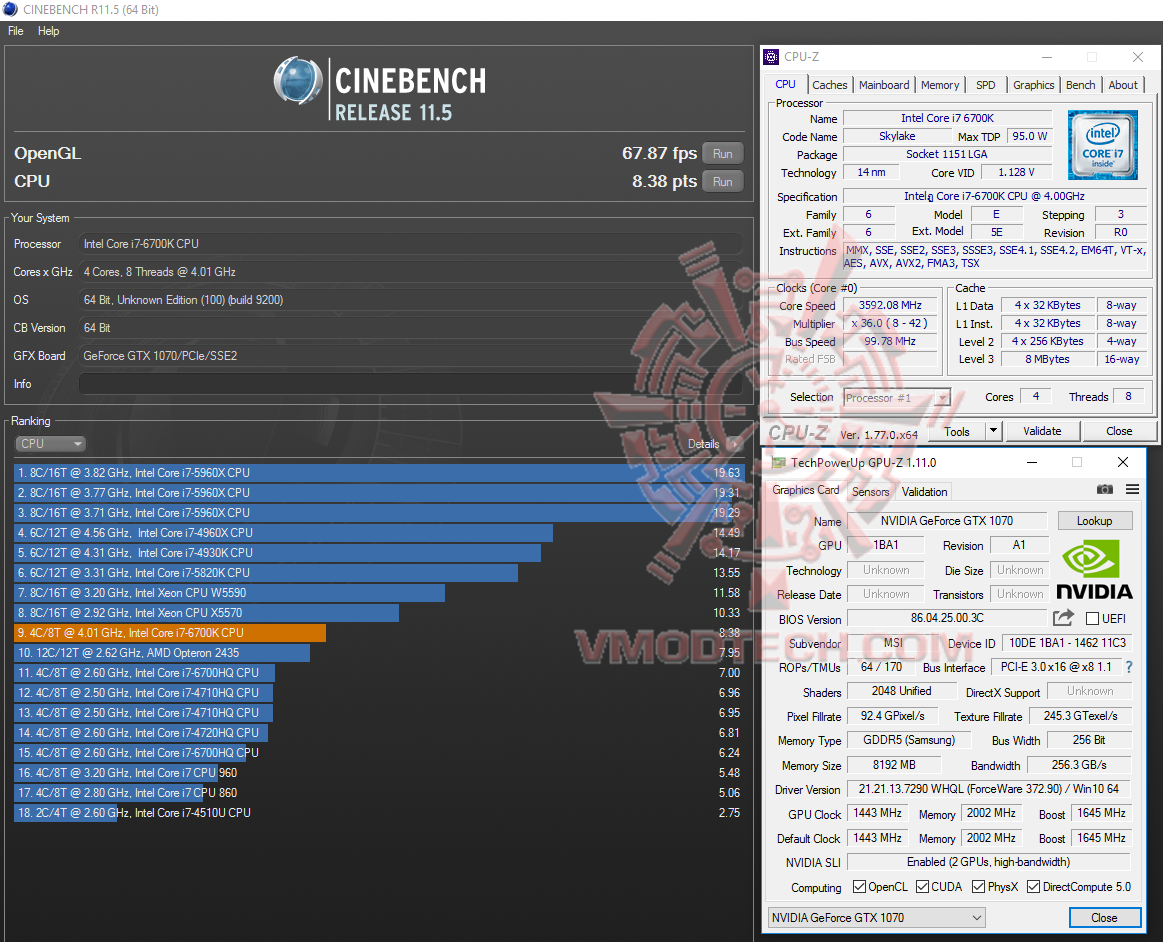Select the highlighted i7-6700K ranking row
This screenshot has width=1163, height=942.
coord(378,633)
